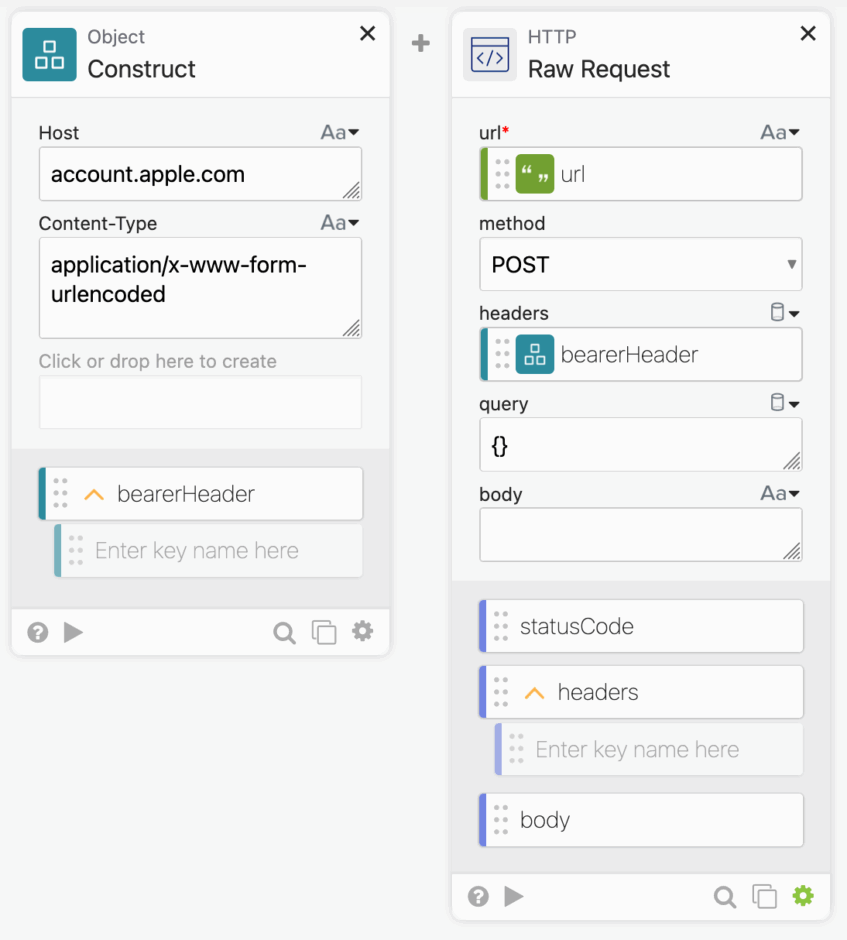Open help for the Object Construct node
This screenshot has height=940, width=847.
pyautogui.click(x=37, y=632)
